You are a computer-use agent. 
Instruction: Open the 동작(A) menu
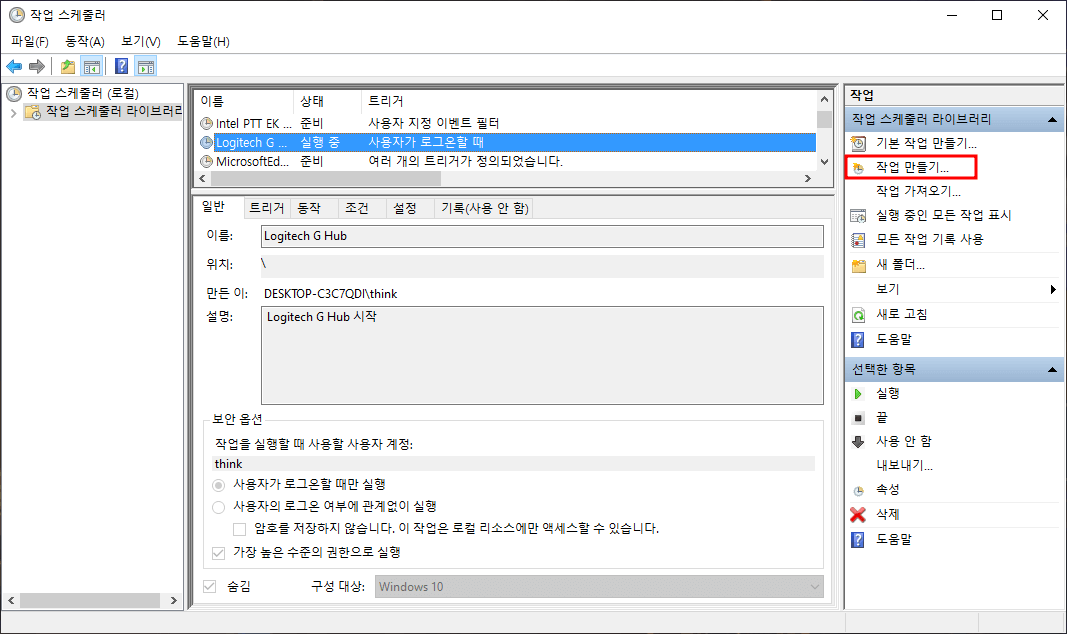pos(85,41)
